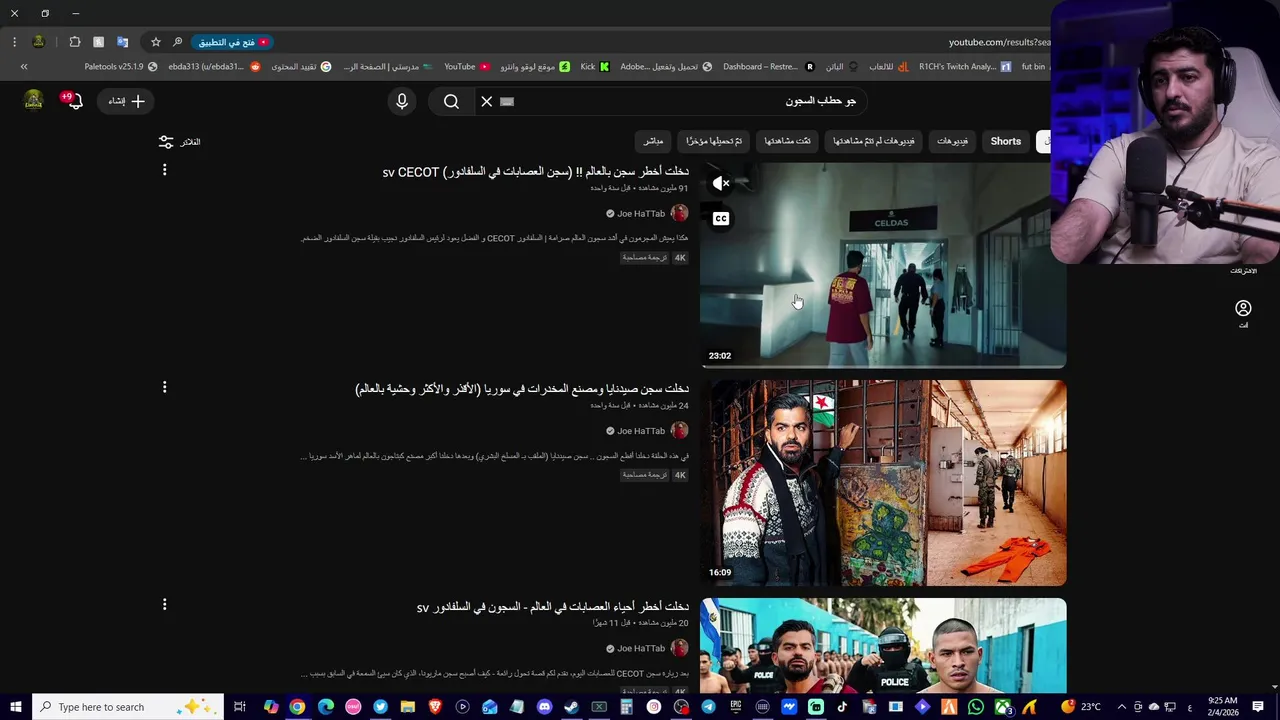The width and height of the screenshot is (1280, 720).
Task: Click the magnifier search button
Action: click(451, 101)
